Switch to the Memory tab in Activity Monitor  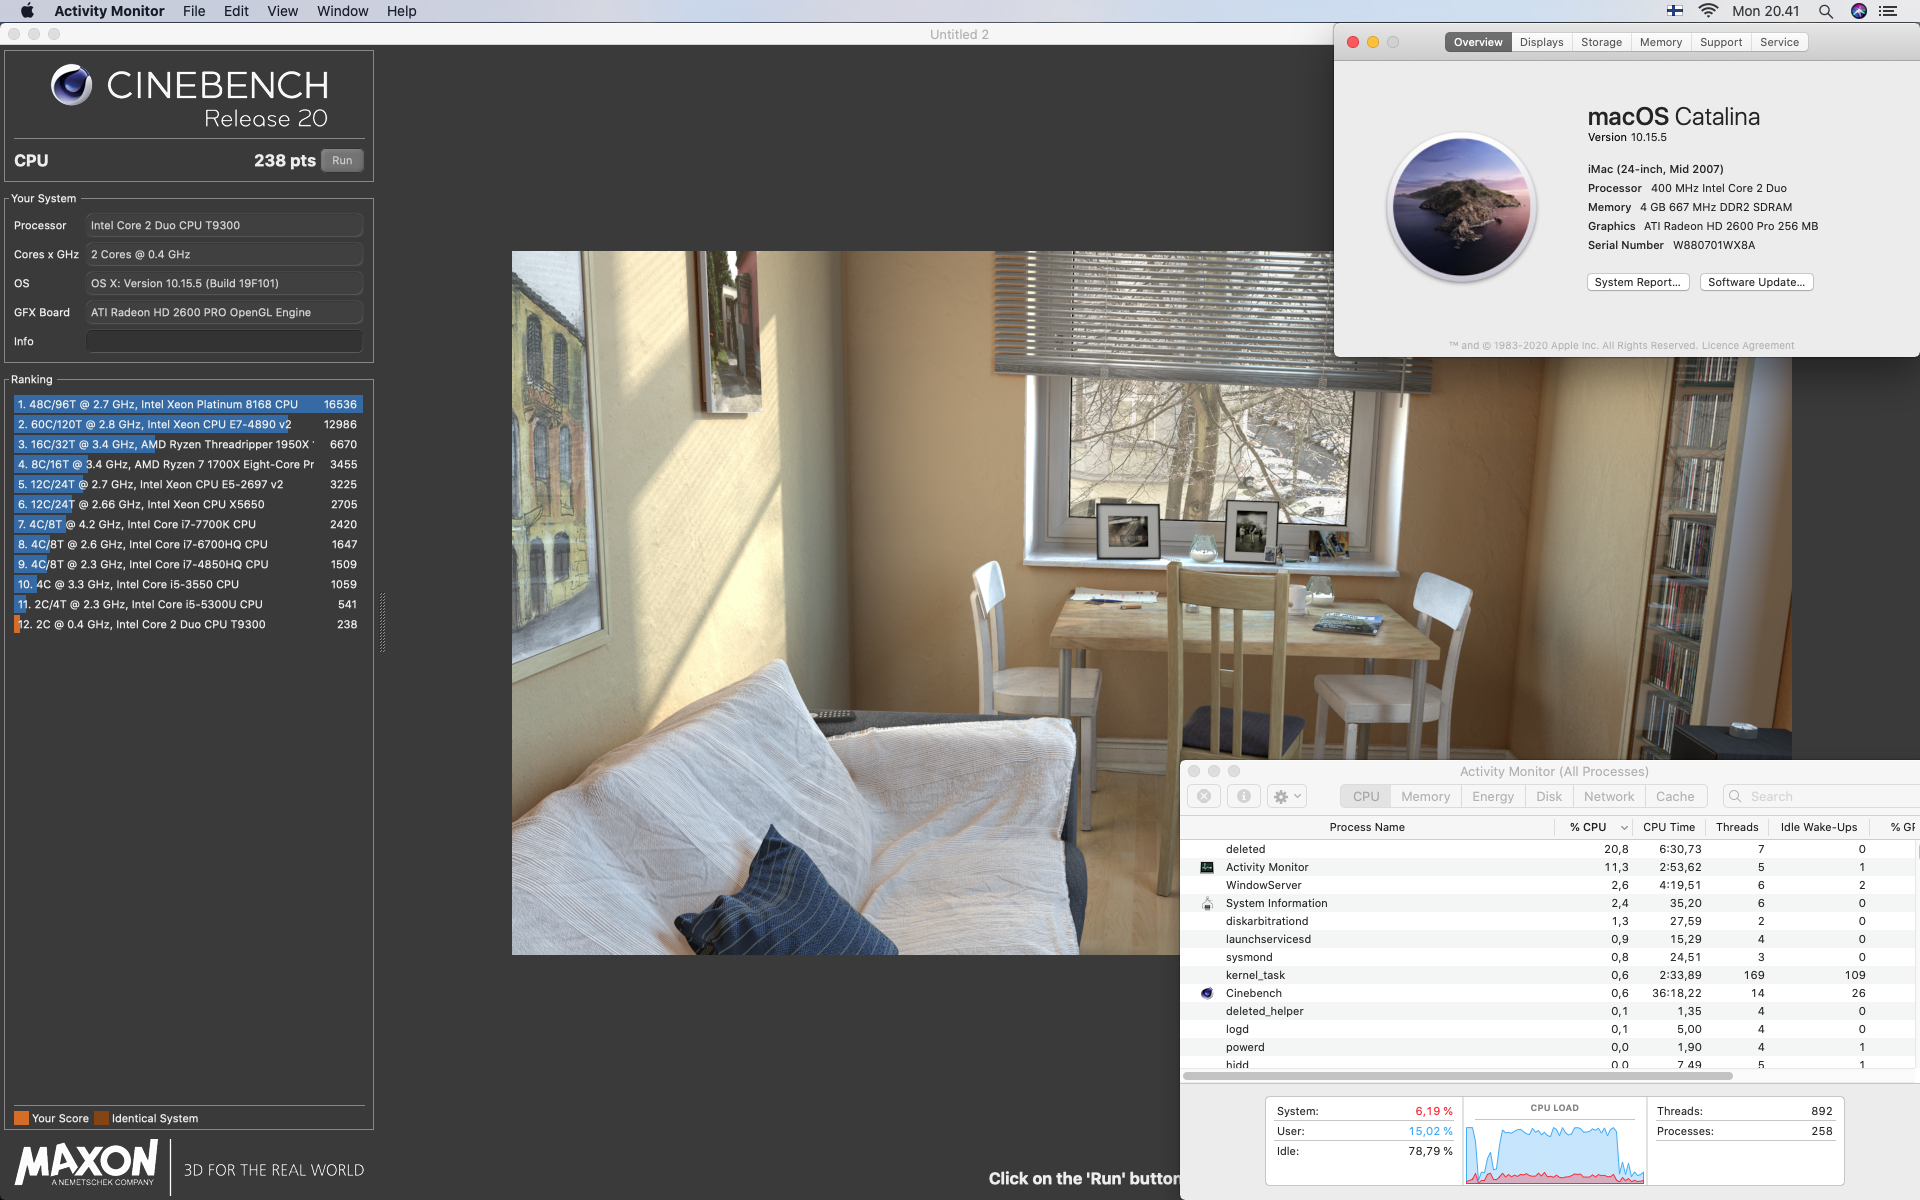tap(1425, 797)
